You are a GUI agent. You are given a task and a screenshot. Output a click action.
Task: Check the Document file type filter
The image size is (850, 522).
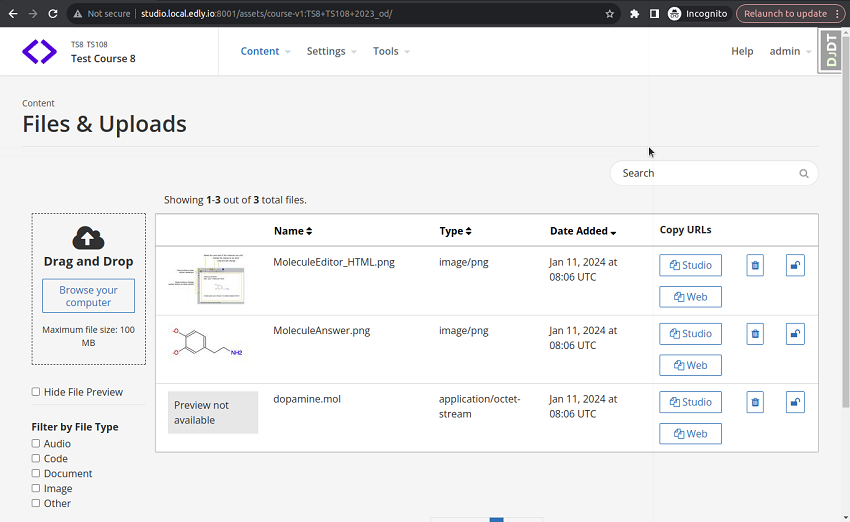tap(36, 473)
